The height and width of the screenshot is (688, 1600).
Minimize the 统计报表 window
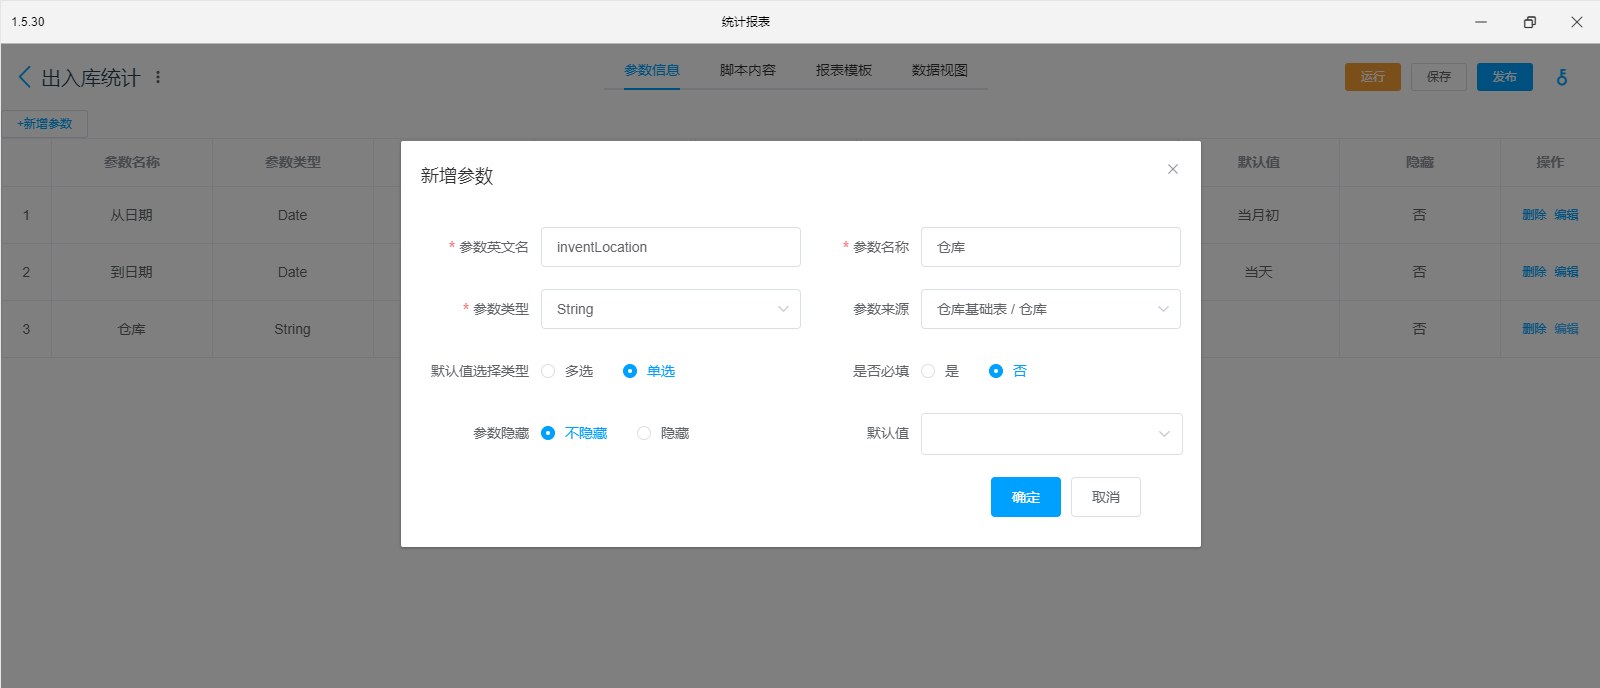tap(1481, 22)
